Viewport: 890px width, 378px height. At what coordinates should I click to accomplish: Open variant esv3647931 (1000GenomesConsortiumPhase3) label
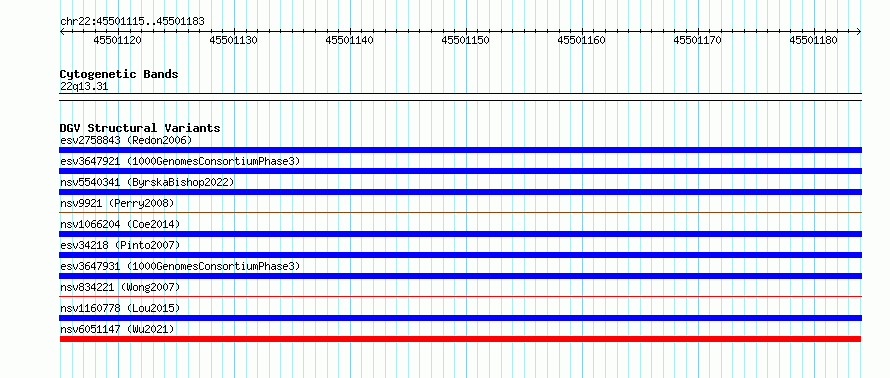point(180,266)
